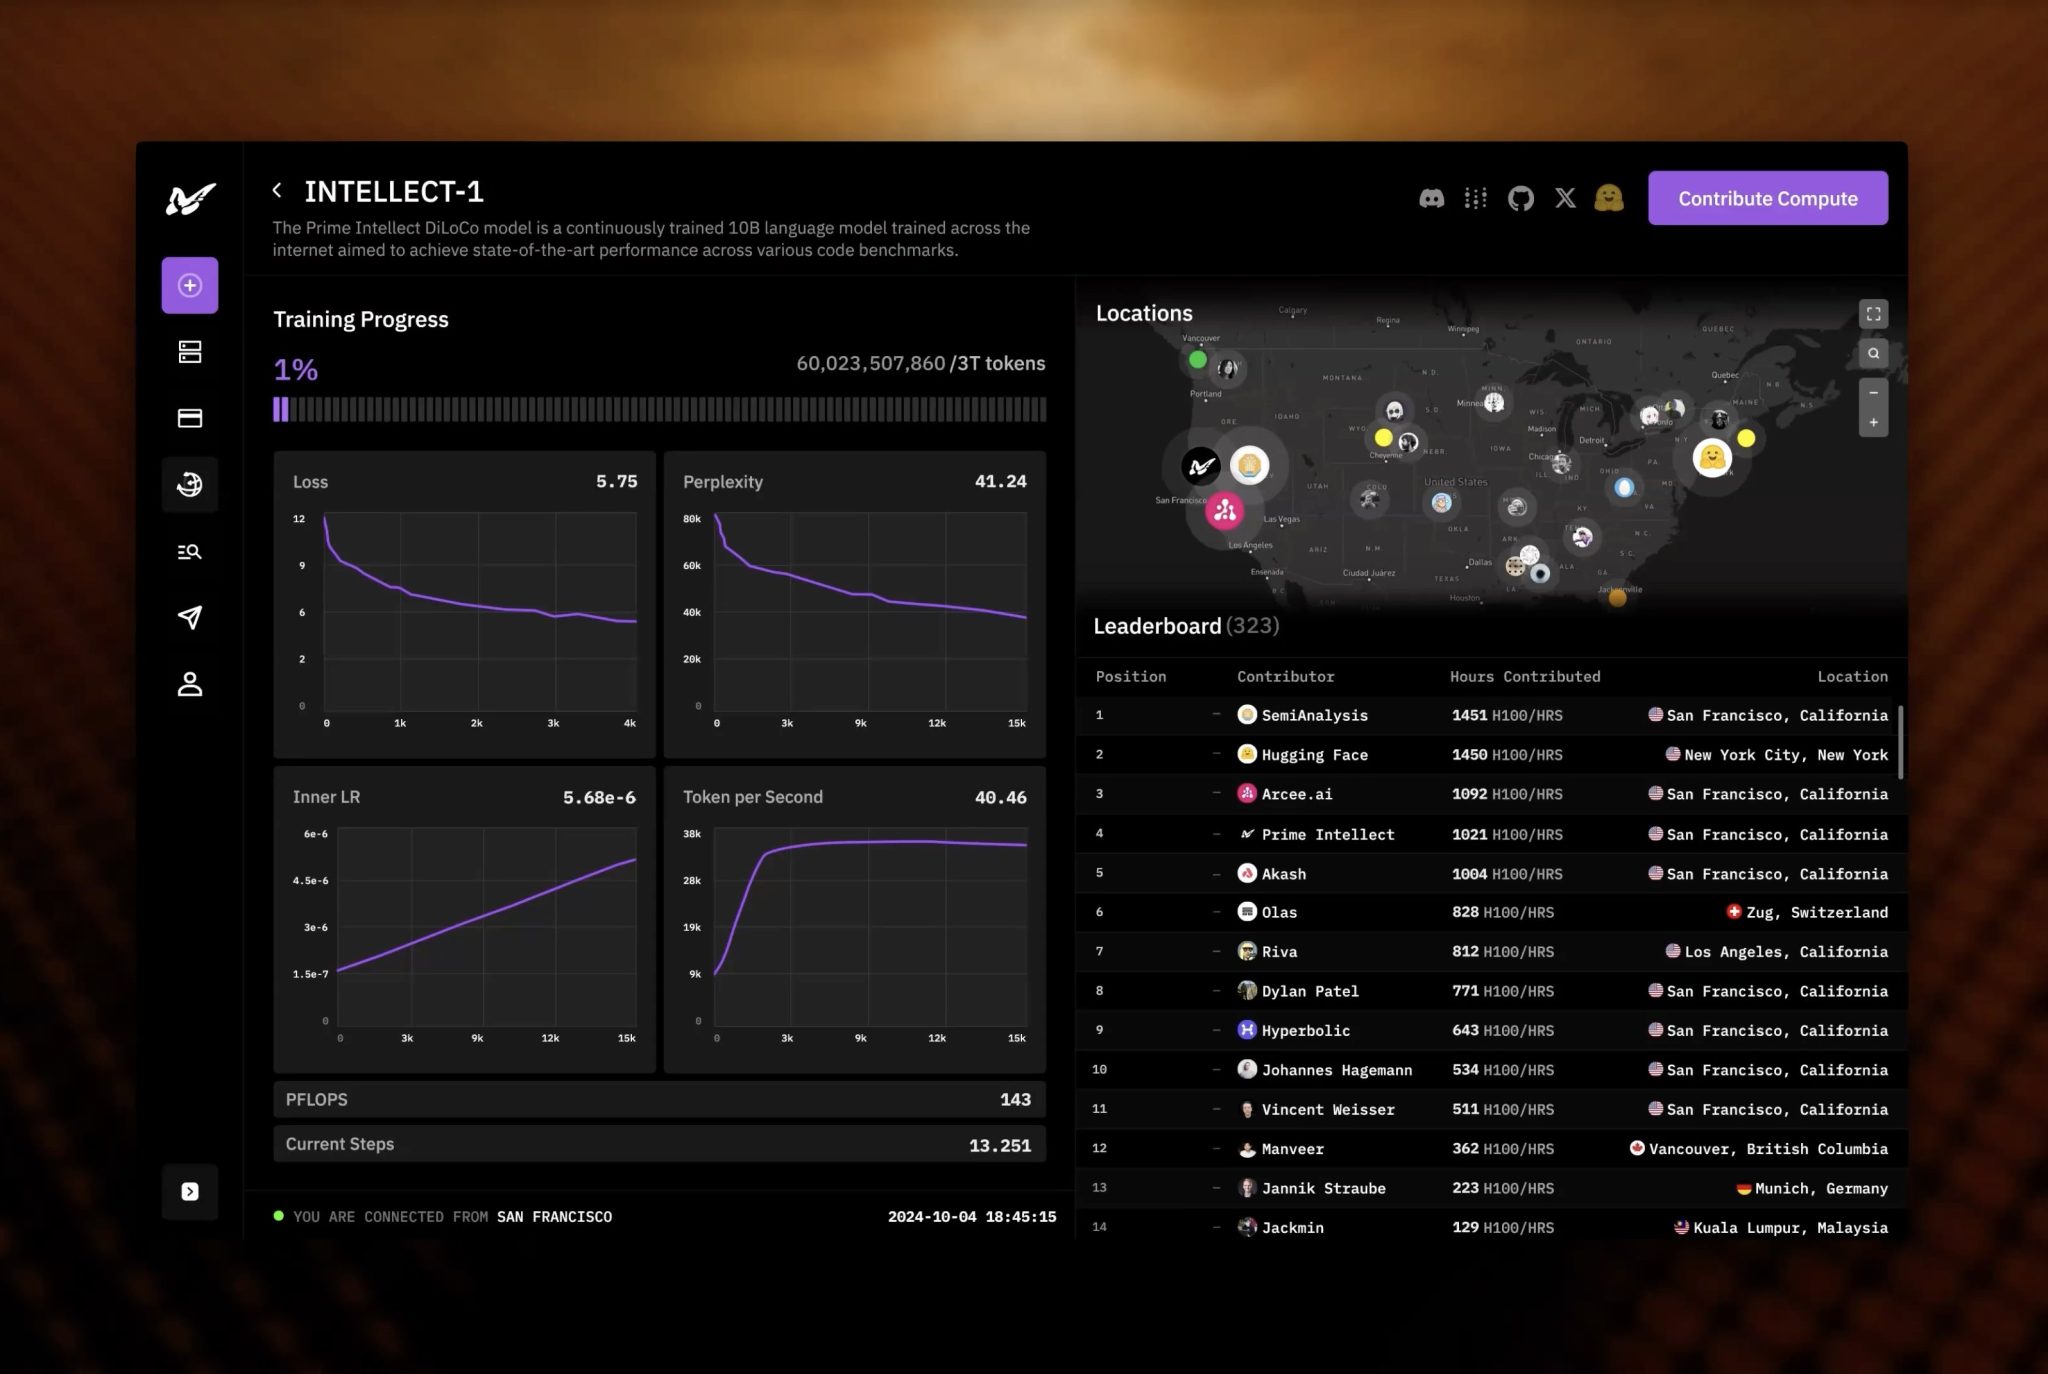Open the list search sidebar icon
Screen dimensions: 2048x1374
pos(190,552)
